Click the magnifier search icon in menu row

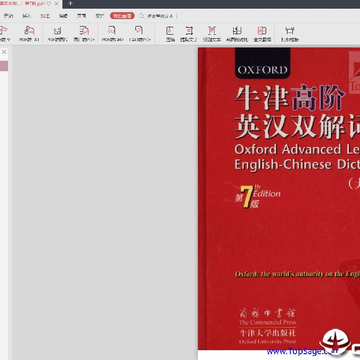(142, 16)
